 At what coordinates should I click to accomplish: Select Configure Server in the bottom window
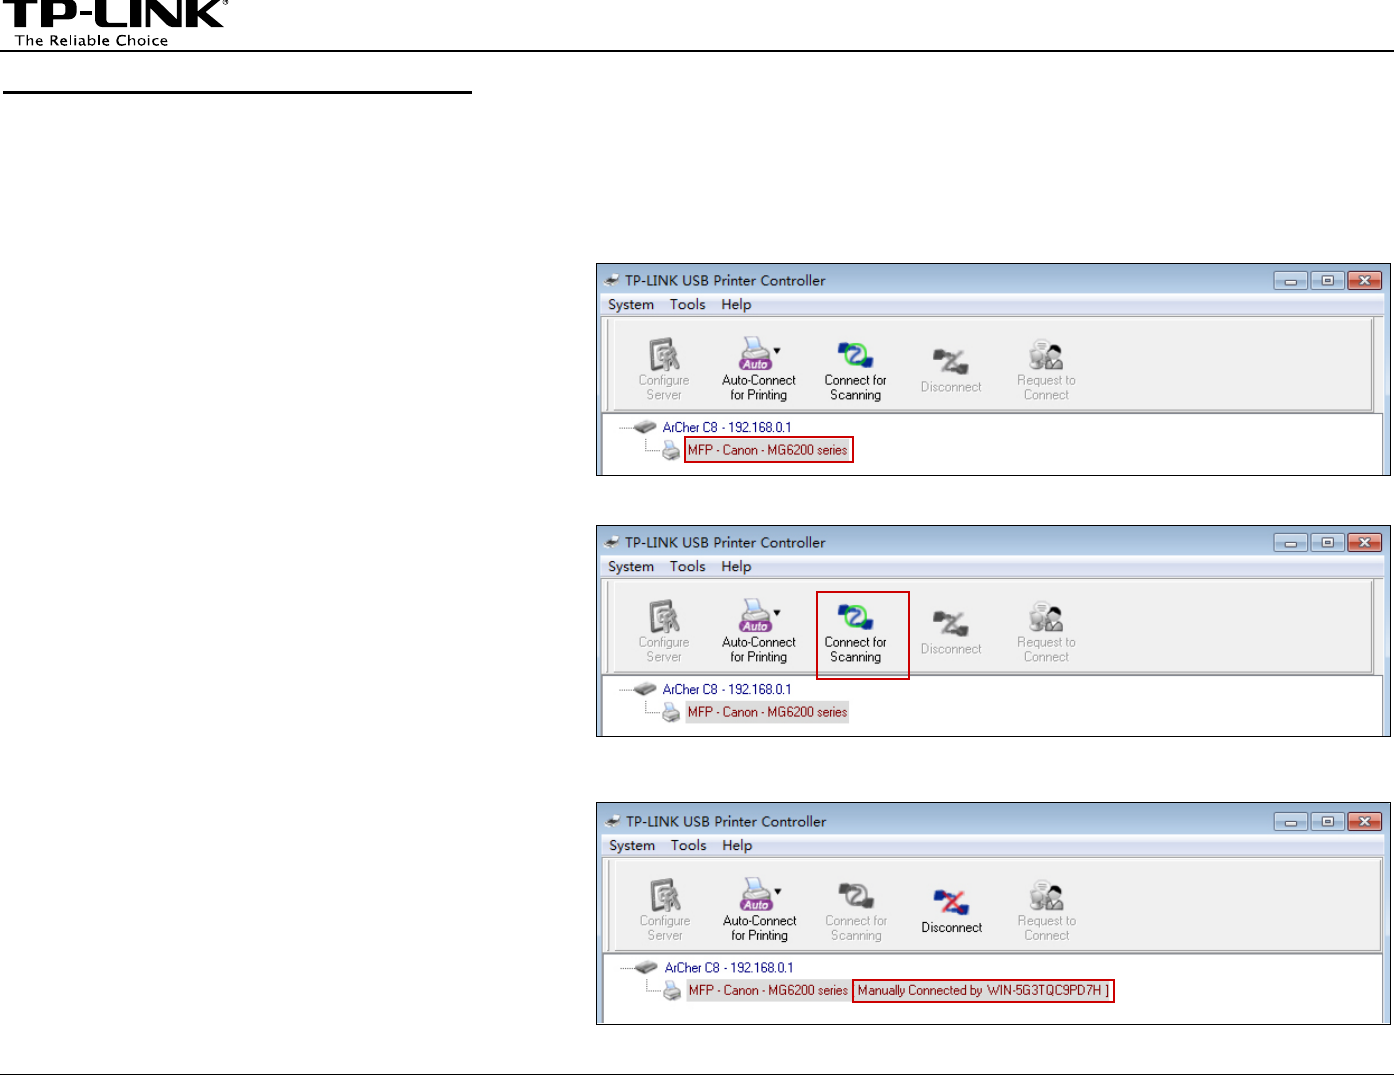click(665, 911)
